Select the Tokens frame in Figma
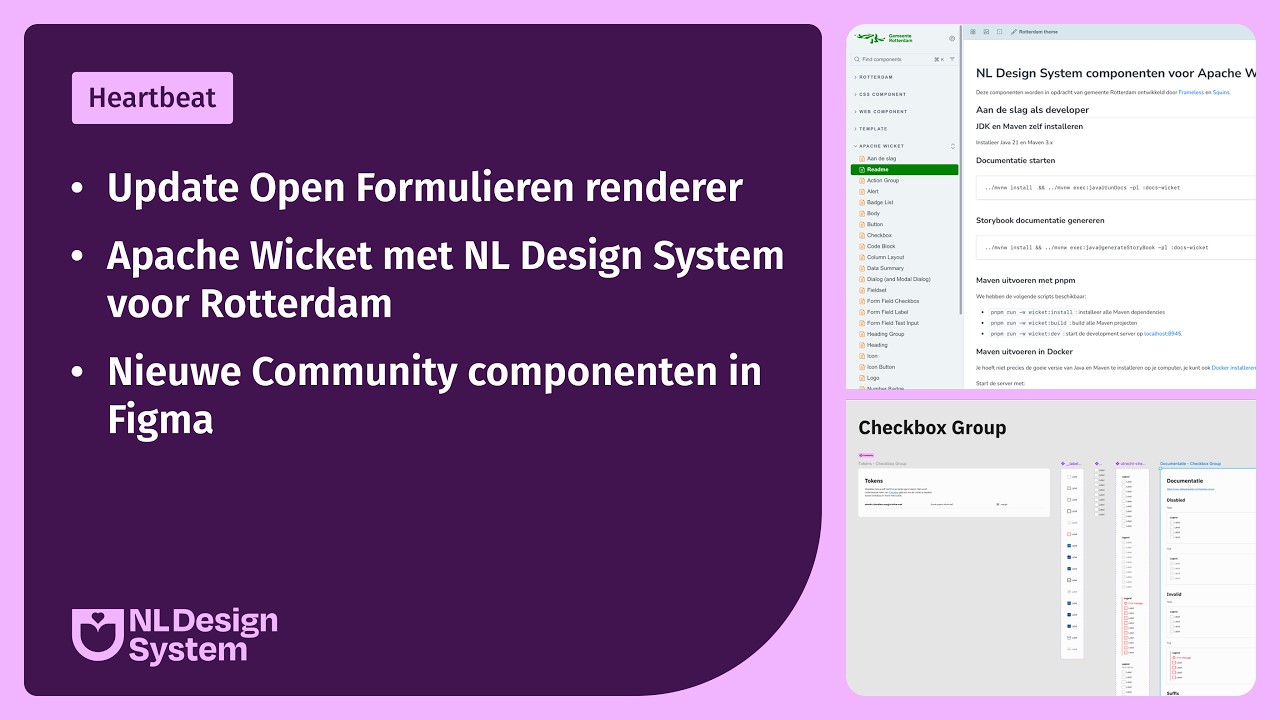Screen dimensions: 1280x720 pos(954,493)
